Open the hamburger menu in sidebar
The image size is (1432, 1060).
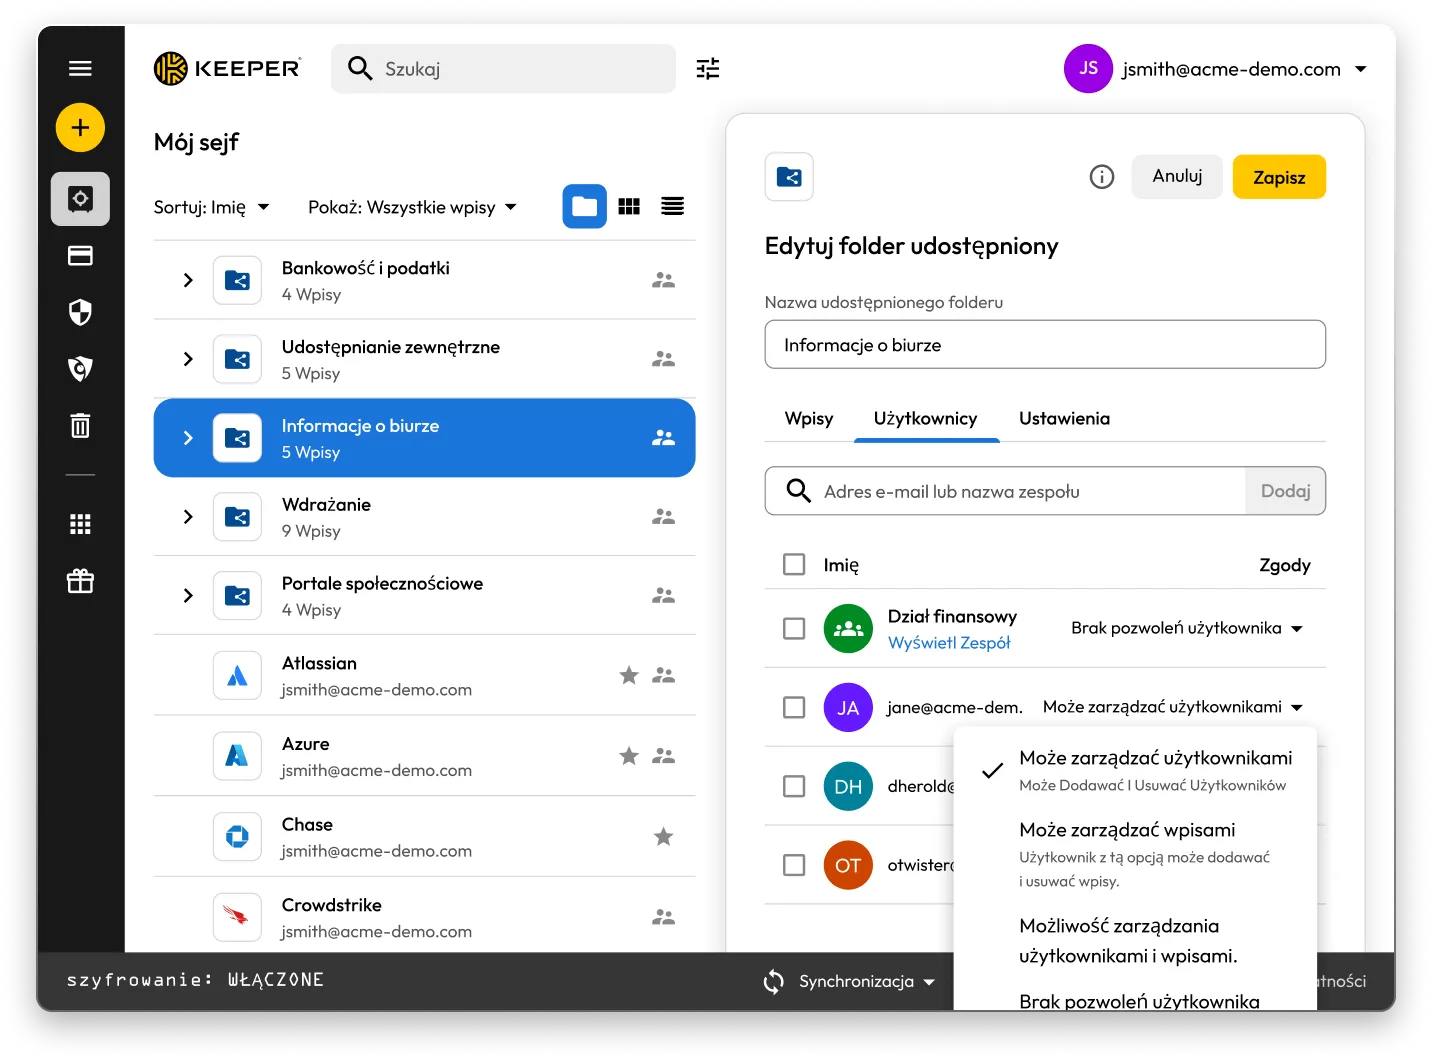[80, 68]
